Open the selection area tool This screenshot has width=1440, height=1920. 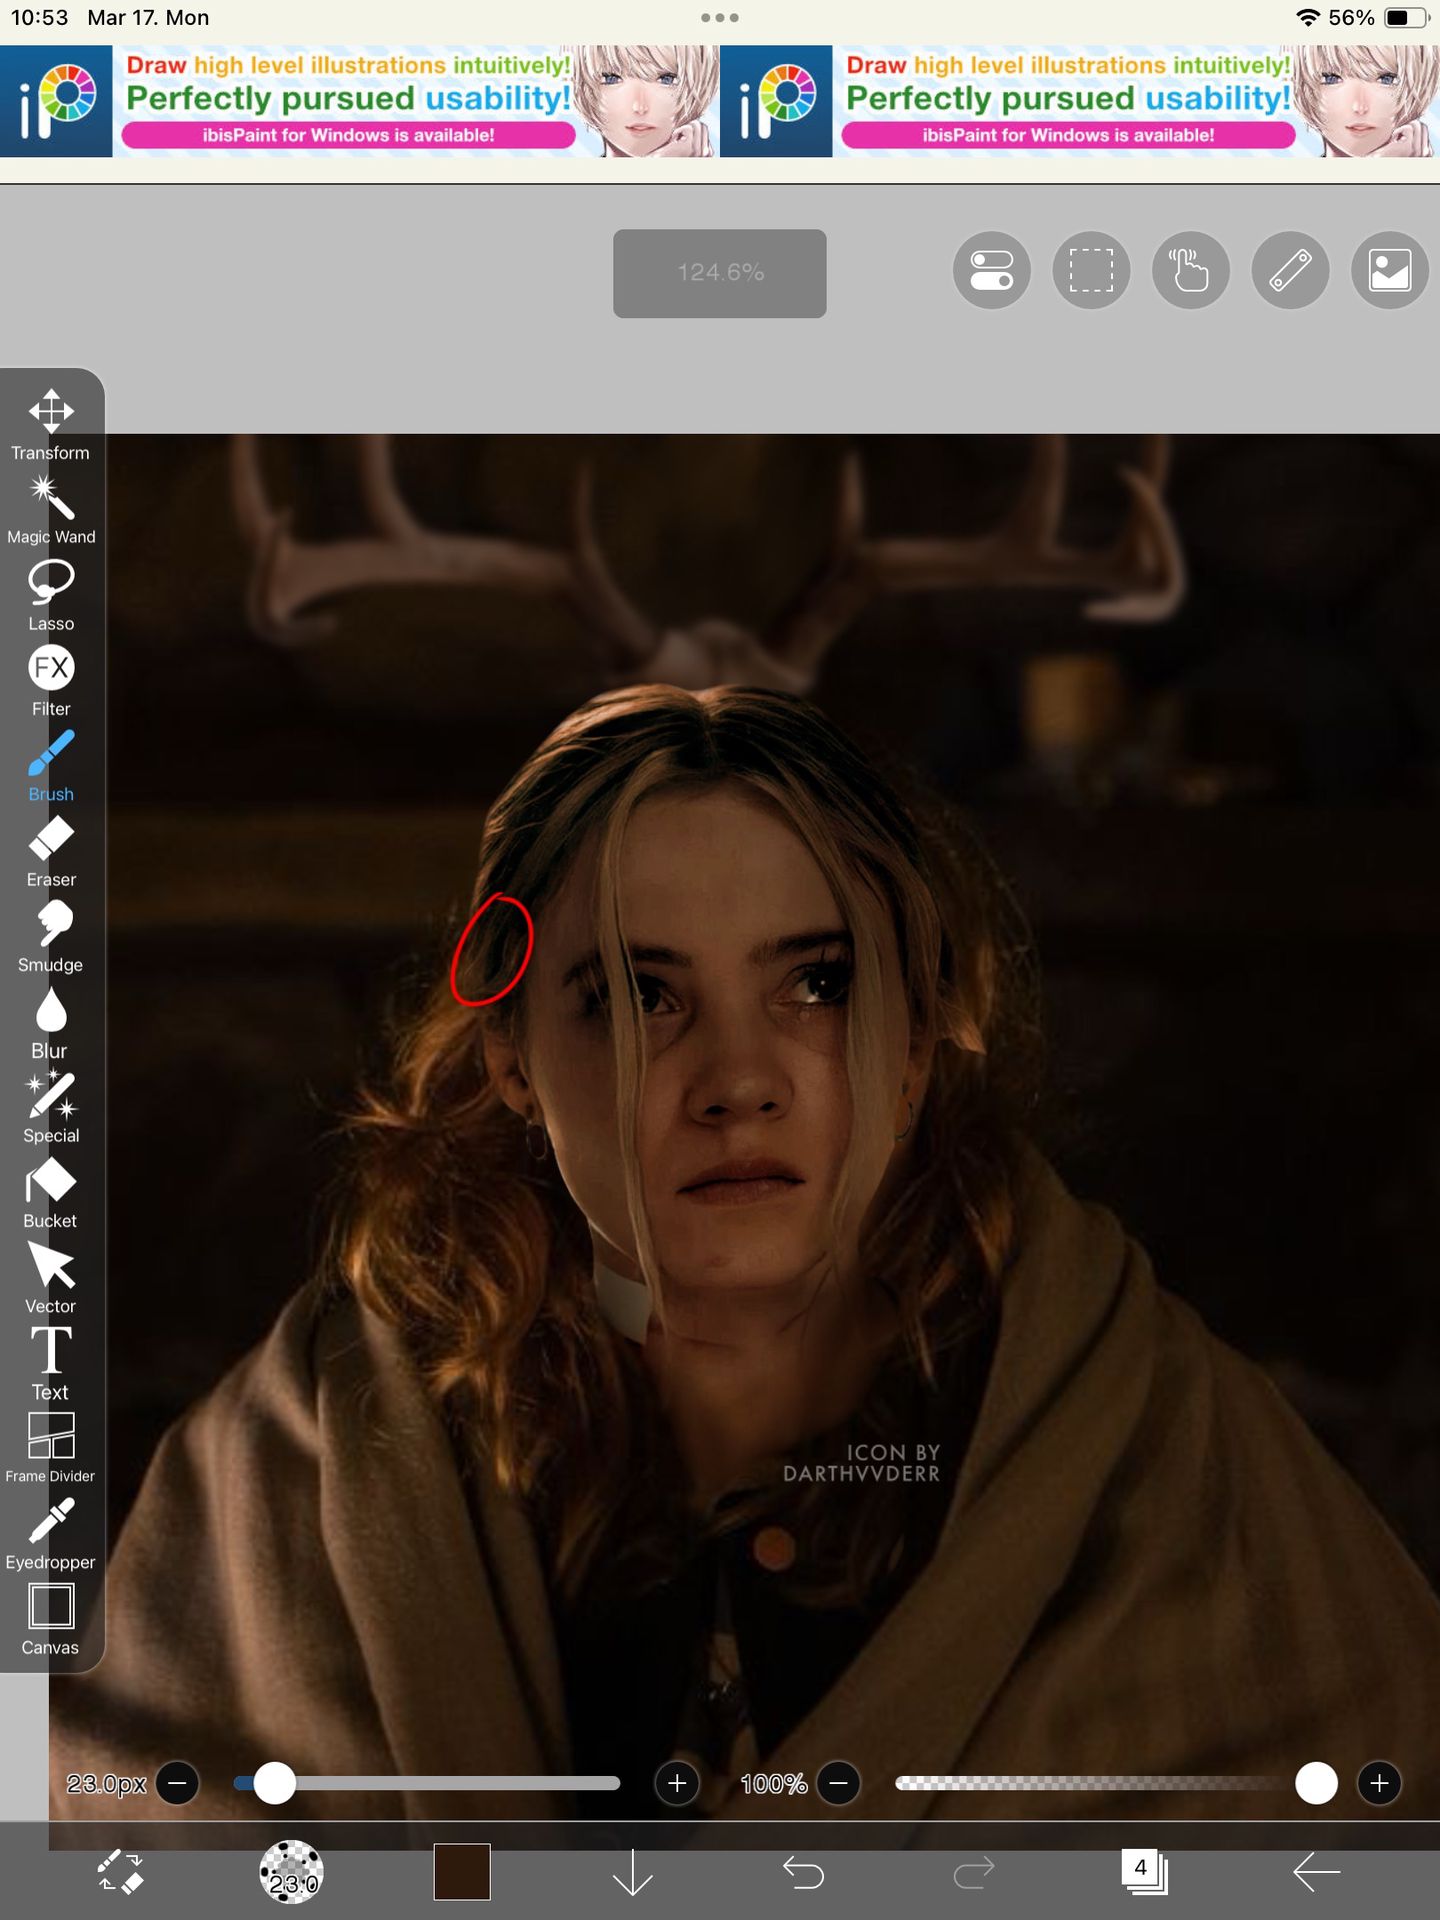[1091, 271]
